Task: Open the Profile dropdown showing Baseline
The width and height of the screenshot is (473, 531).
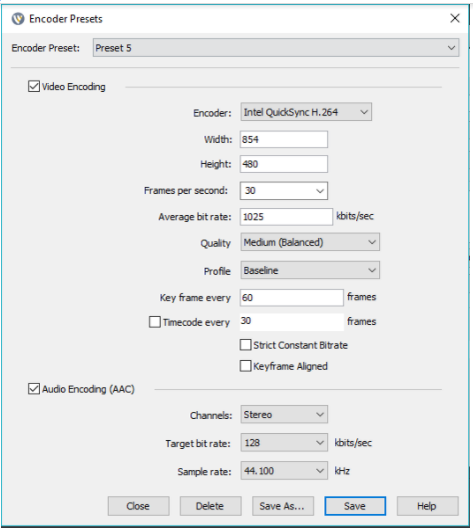Action: (x=310, y=270)
